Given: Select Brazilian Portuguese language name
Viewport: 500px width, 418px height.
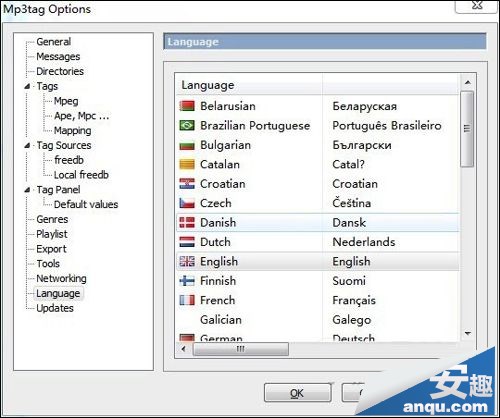Looking at the screenshot, I should 255,126.
